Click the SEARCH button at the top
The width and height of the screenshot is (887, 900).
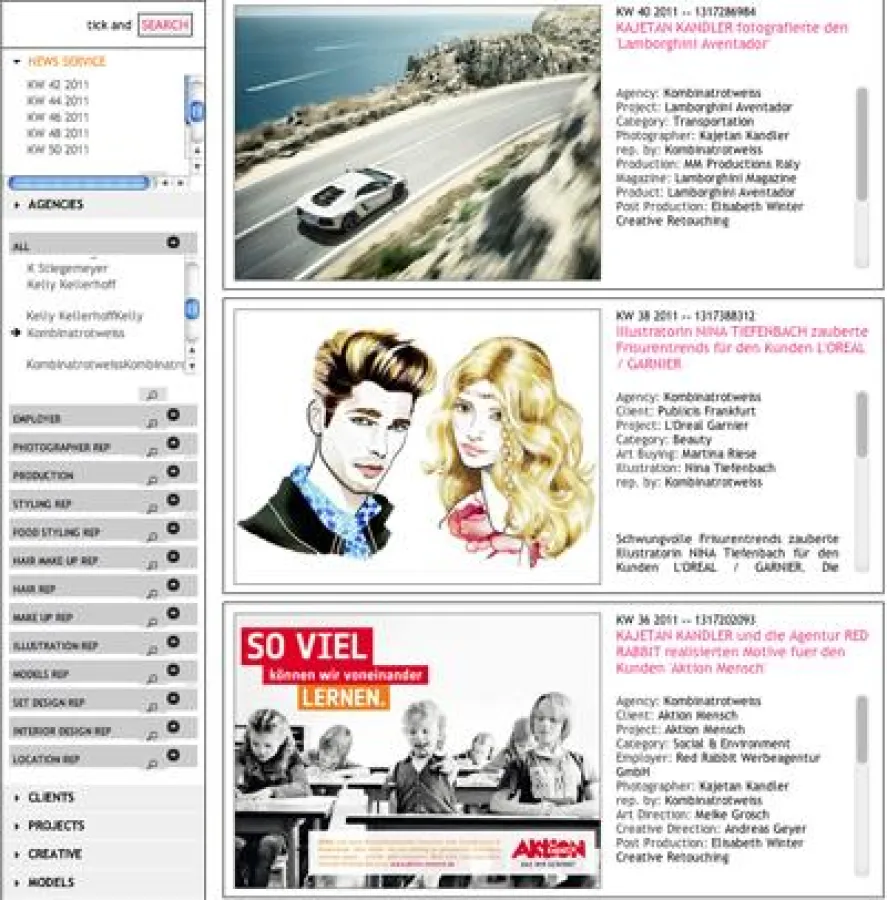coord(163,25)
